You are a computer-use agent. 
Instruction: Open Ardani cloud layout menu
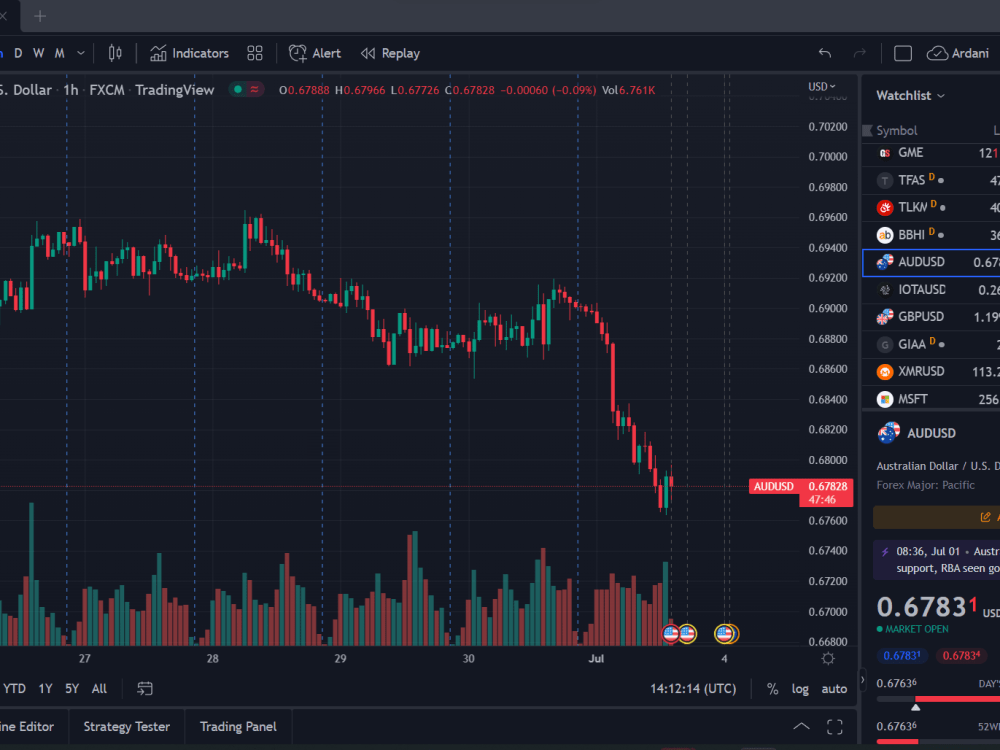click(x=958, y=53)
